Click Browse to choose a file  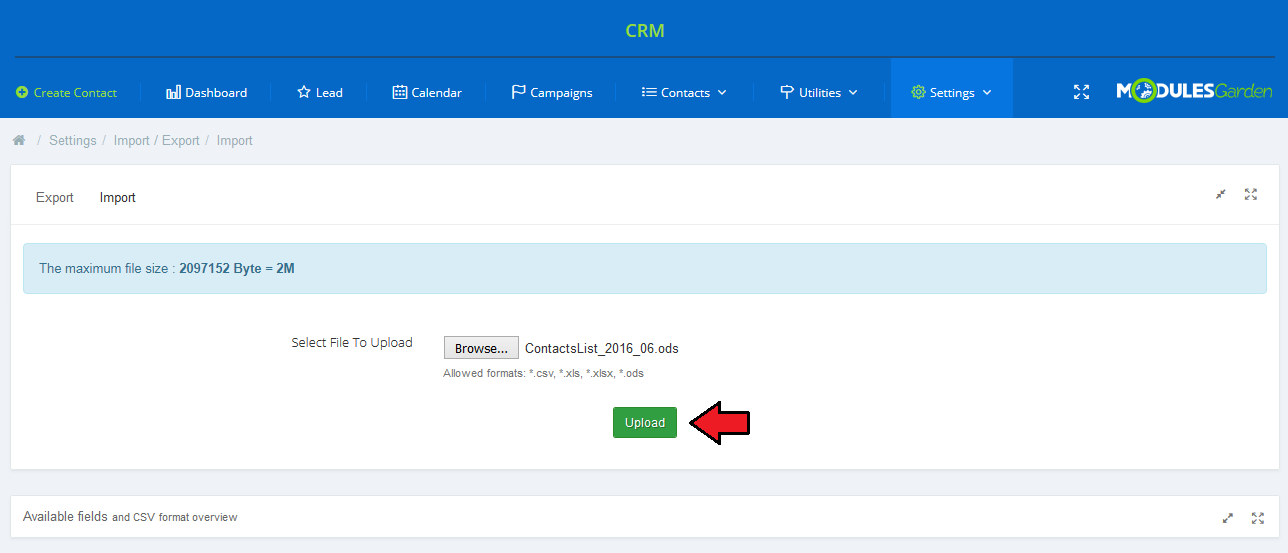[x=481, y=348]
